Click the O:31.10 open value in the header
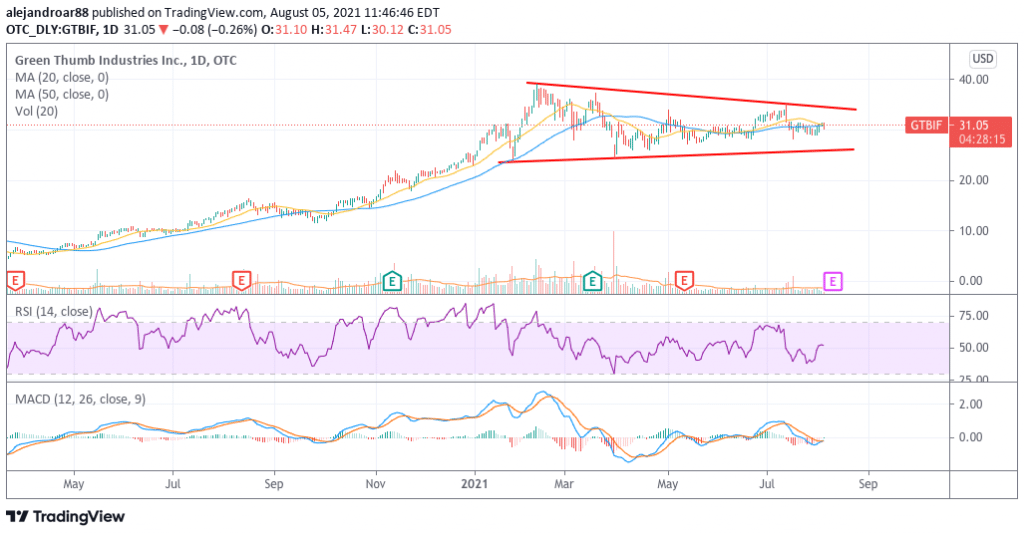The image size is (1024, 535). tap(283, 29)
